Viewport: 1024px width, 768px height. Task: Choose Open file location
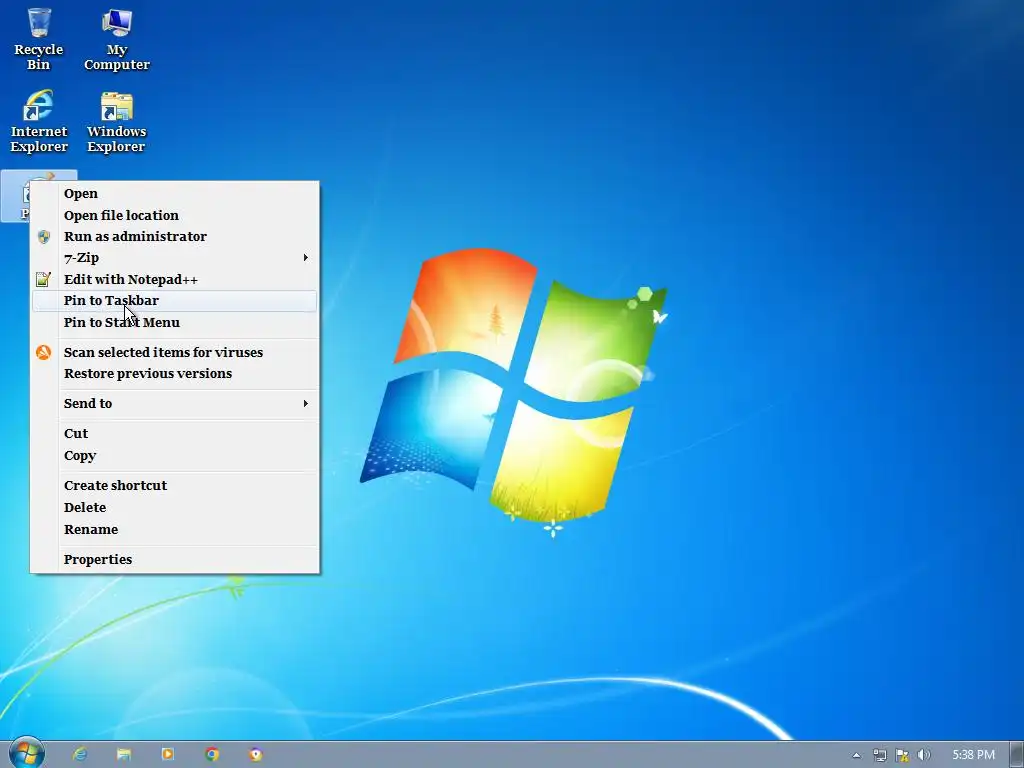174,215
